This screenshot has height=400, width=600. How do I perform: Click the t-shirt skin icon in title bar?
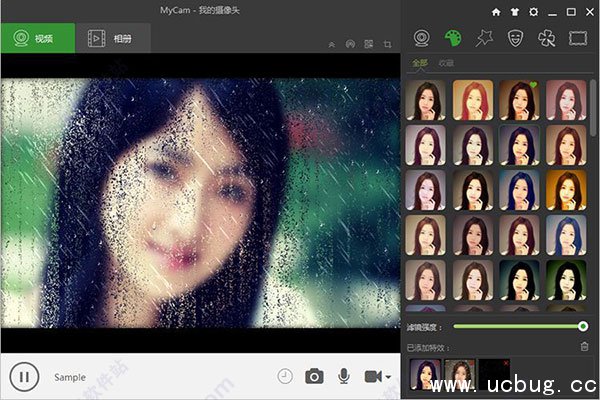[x=513, y=11]
